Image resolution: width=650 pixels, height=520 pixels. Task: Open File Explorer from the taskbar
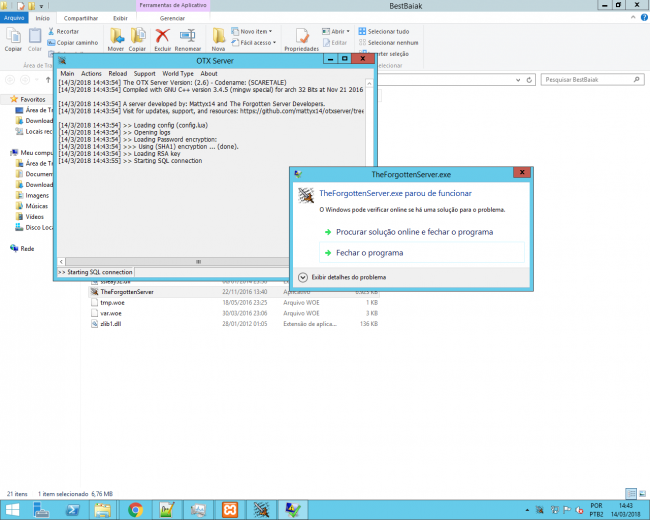click(x=103, y=510)
